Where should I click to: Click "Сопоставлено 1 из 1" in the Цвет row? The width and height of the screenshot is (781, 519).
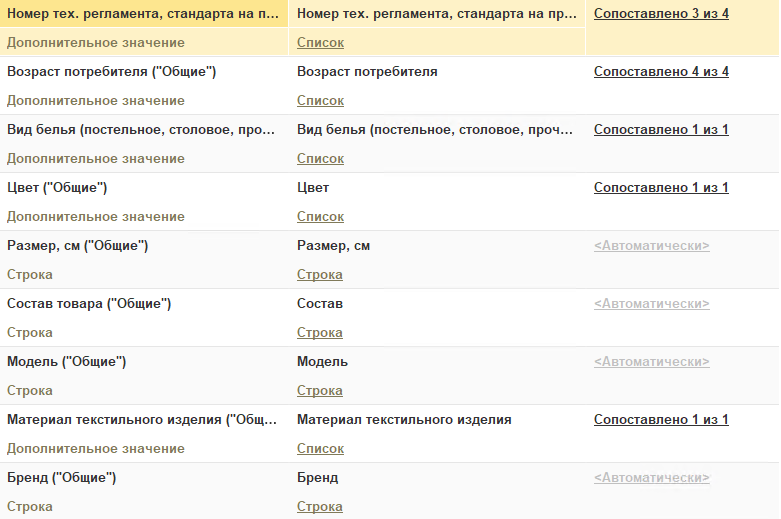[x=661, y=188]
